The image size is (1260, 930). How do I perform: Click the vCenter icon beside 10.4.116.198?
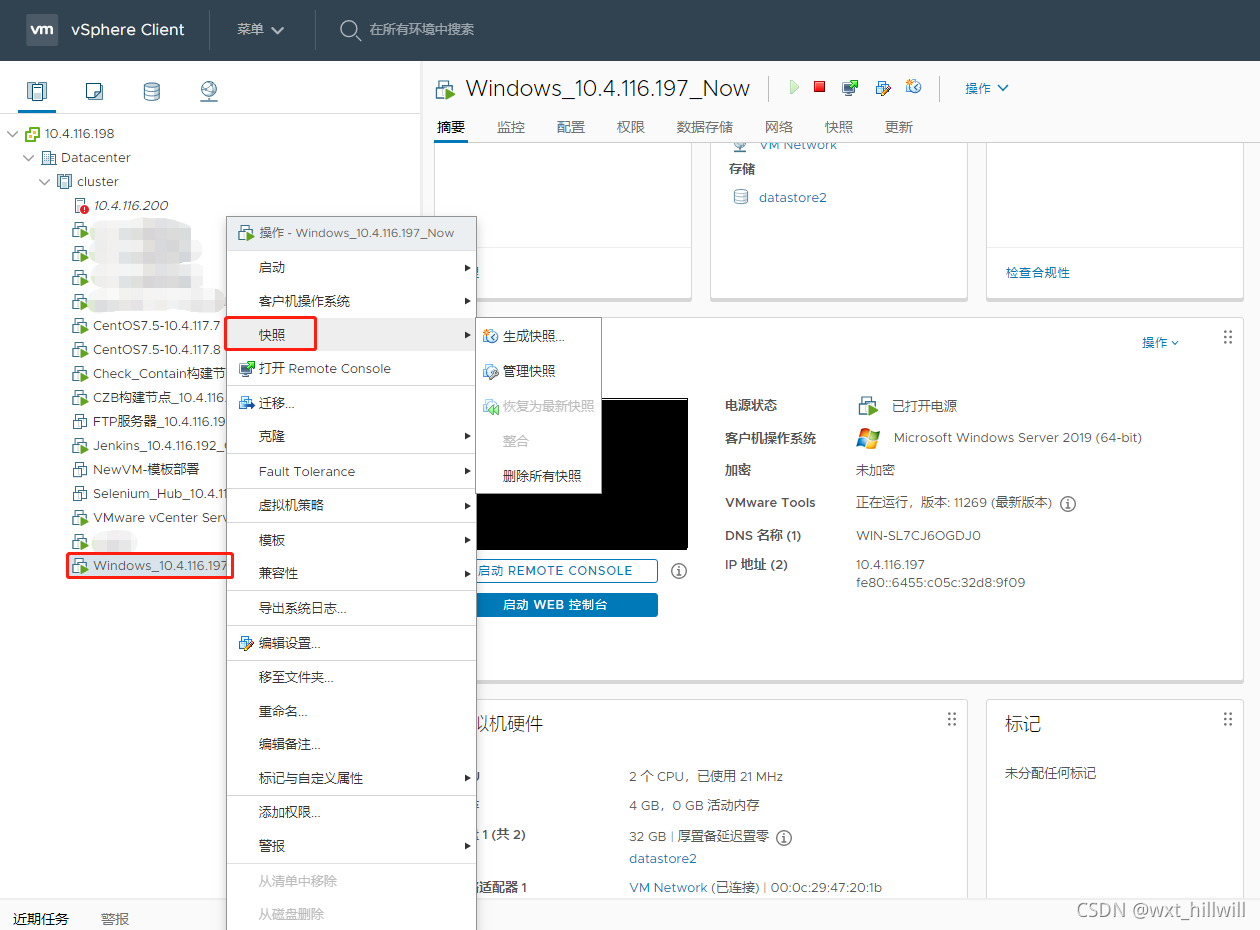[32, 134]
